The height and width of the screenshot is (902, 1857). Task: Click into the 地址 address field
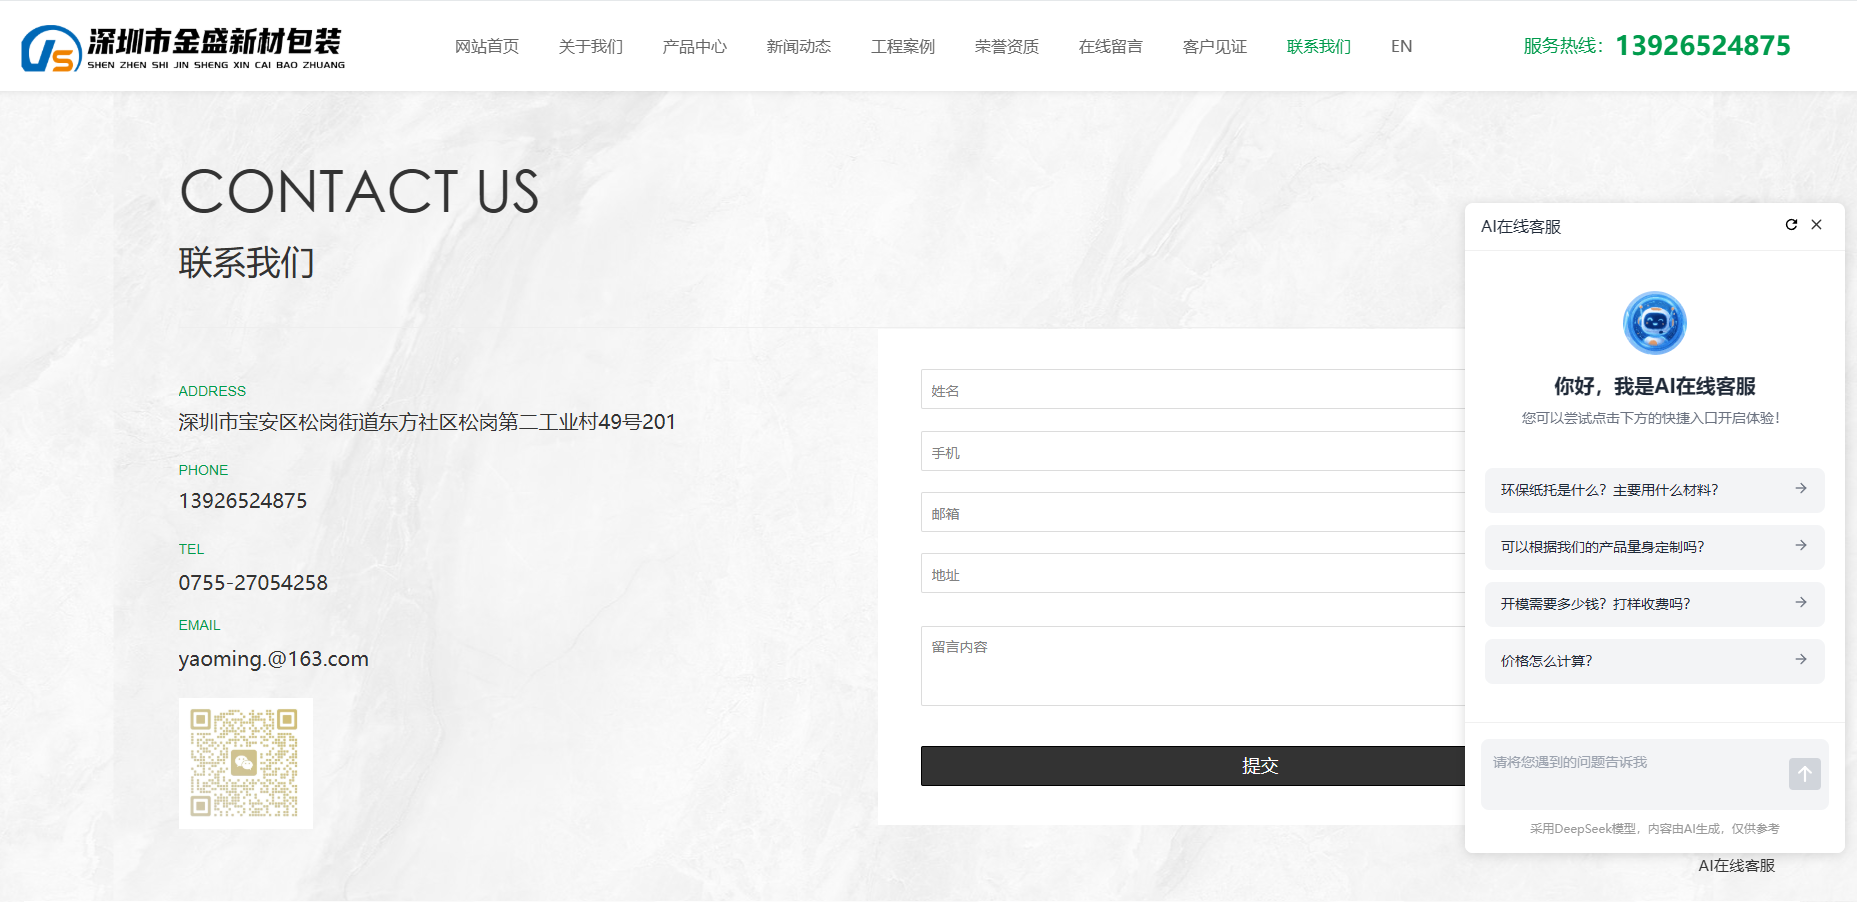click(1193, 573)
